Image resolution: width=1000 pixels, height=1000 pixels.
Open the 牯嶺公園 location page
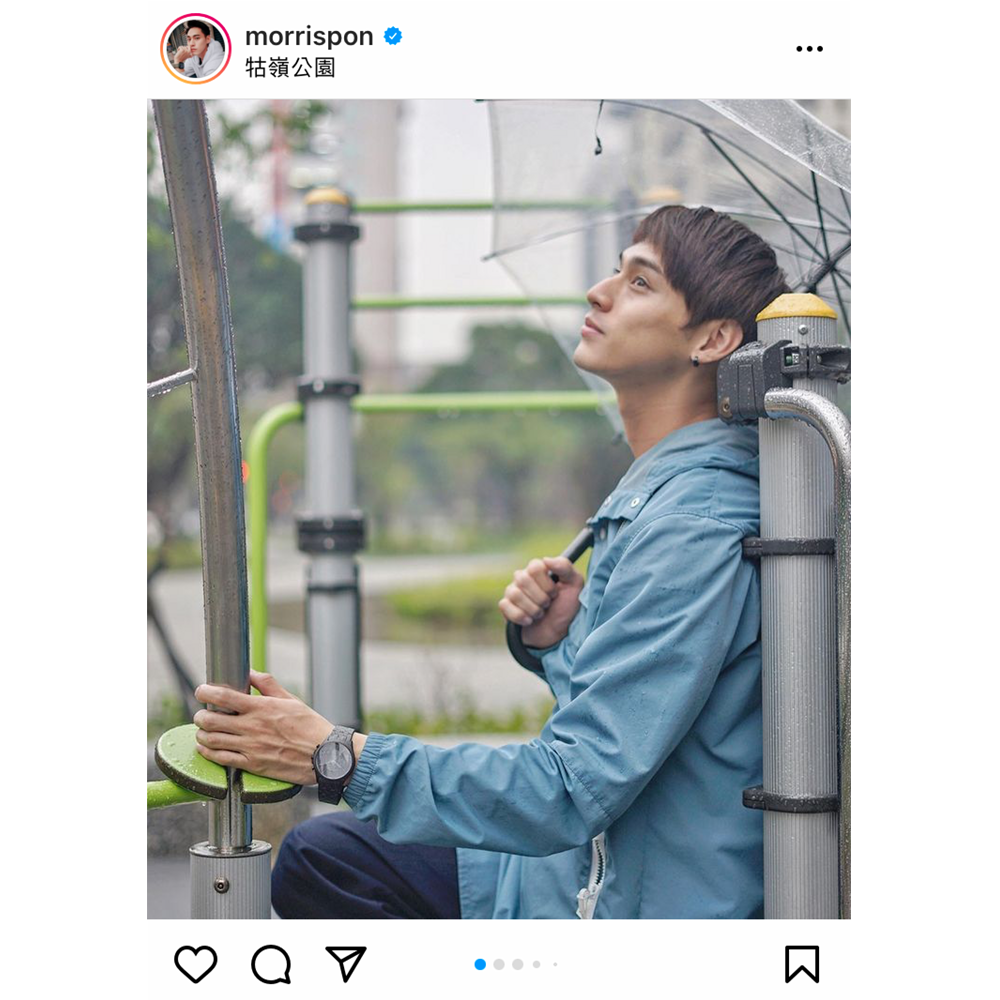[290, 68]
